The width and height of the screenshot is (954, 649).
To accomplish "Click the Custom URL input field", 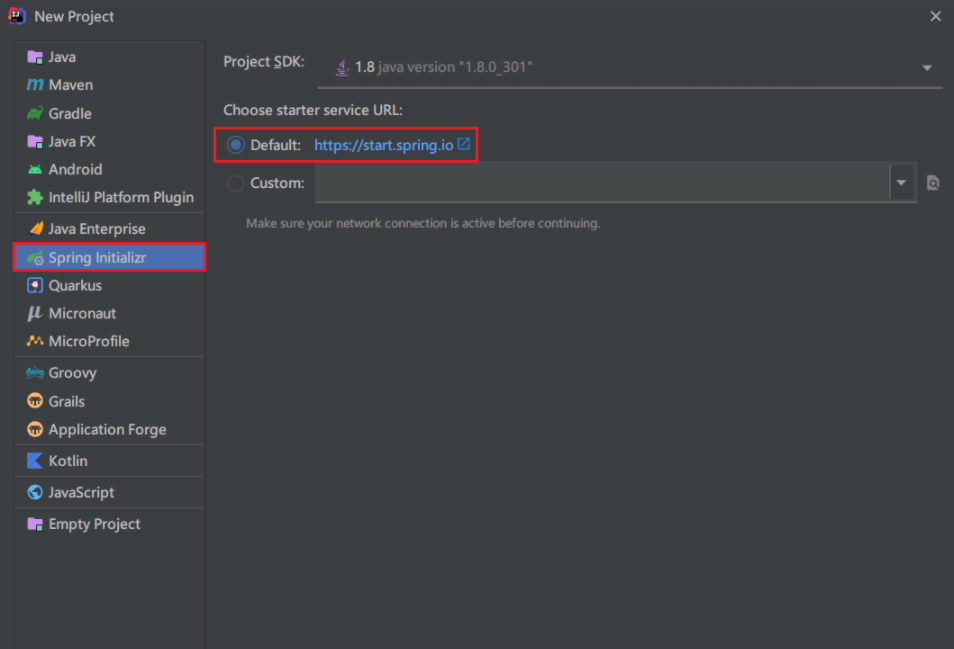I will (x=602, y=182).
